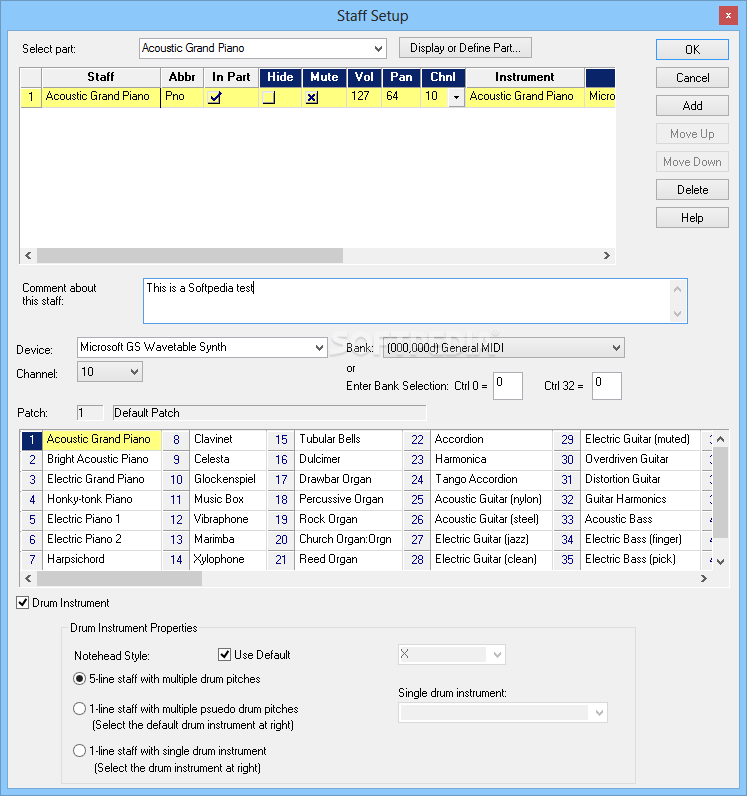Screen dimensions: 747x796
Task: Select patch Tubular Bells
Action: coord(348,439)
